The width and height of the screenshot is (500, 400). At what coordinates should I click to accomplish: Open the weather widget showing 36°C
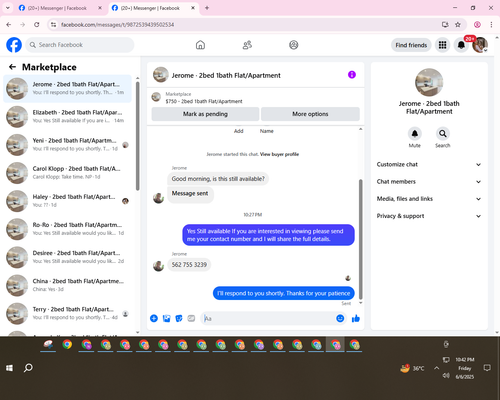[412, 368]
